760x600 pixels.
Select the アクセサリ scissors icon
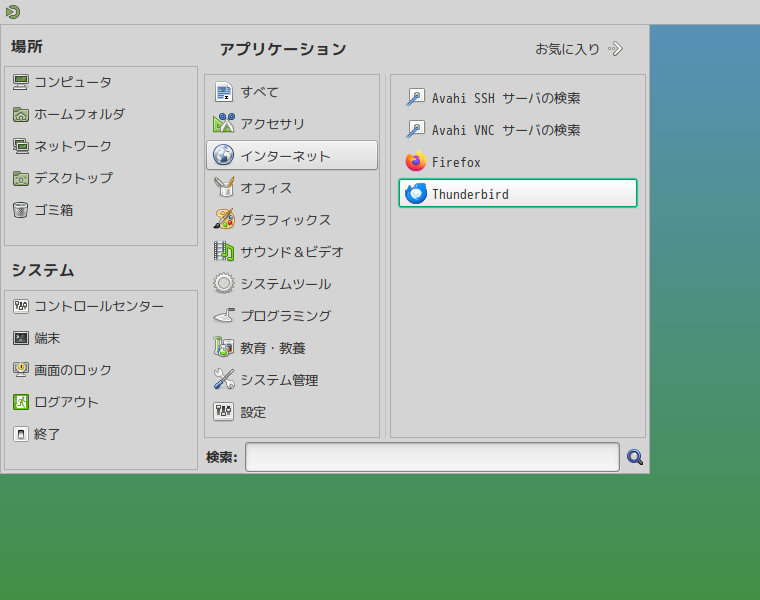click(x=223, y=124)
